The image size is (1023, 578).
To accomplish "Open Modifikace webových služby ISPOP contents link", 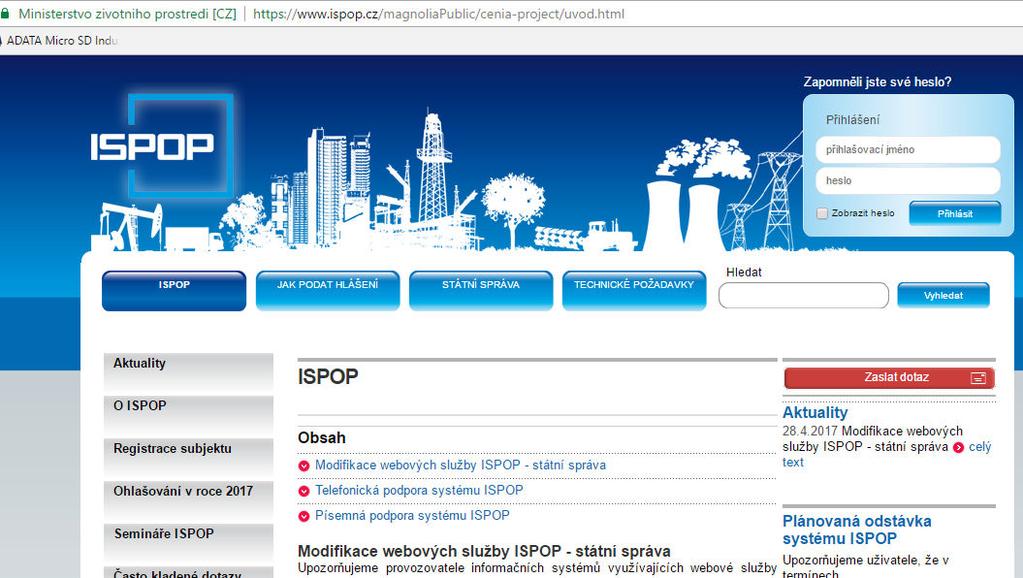I will coord(461,465).
